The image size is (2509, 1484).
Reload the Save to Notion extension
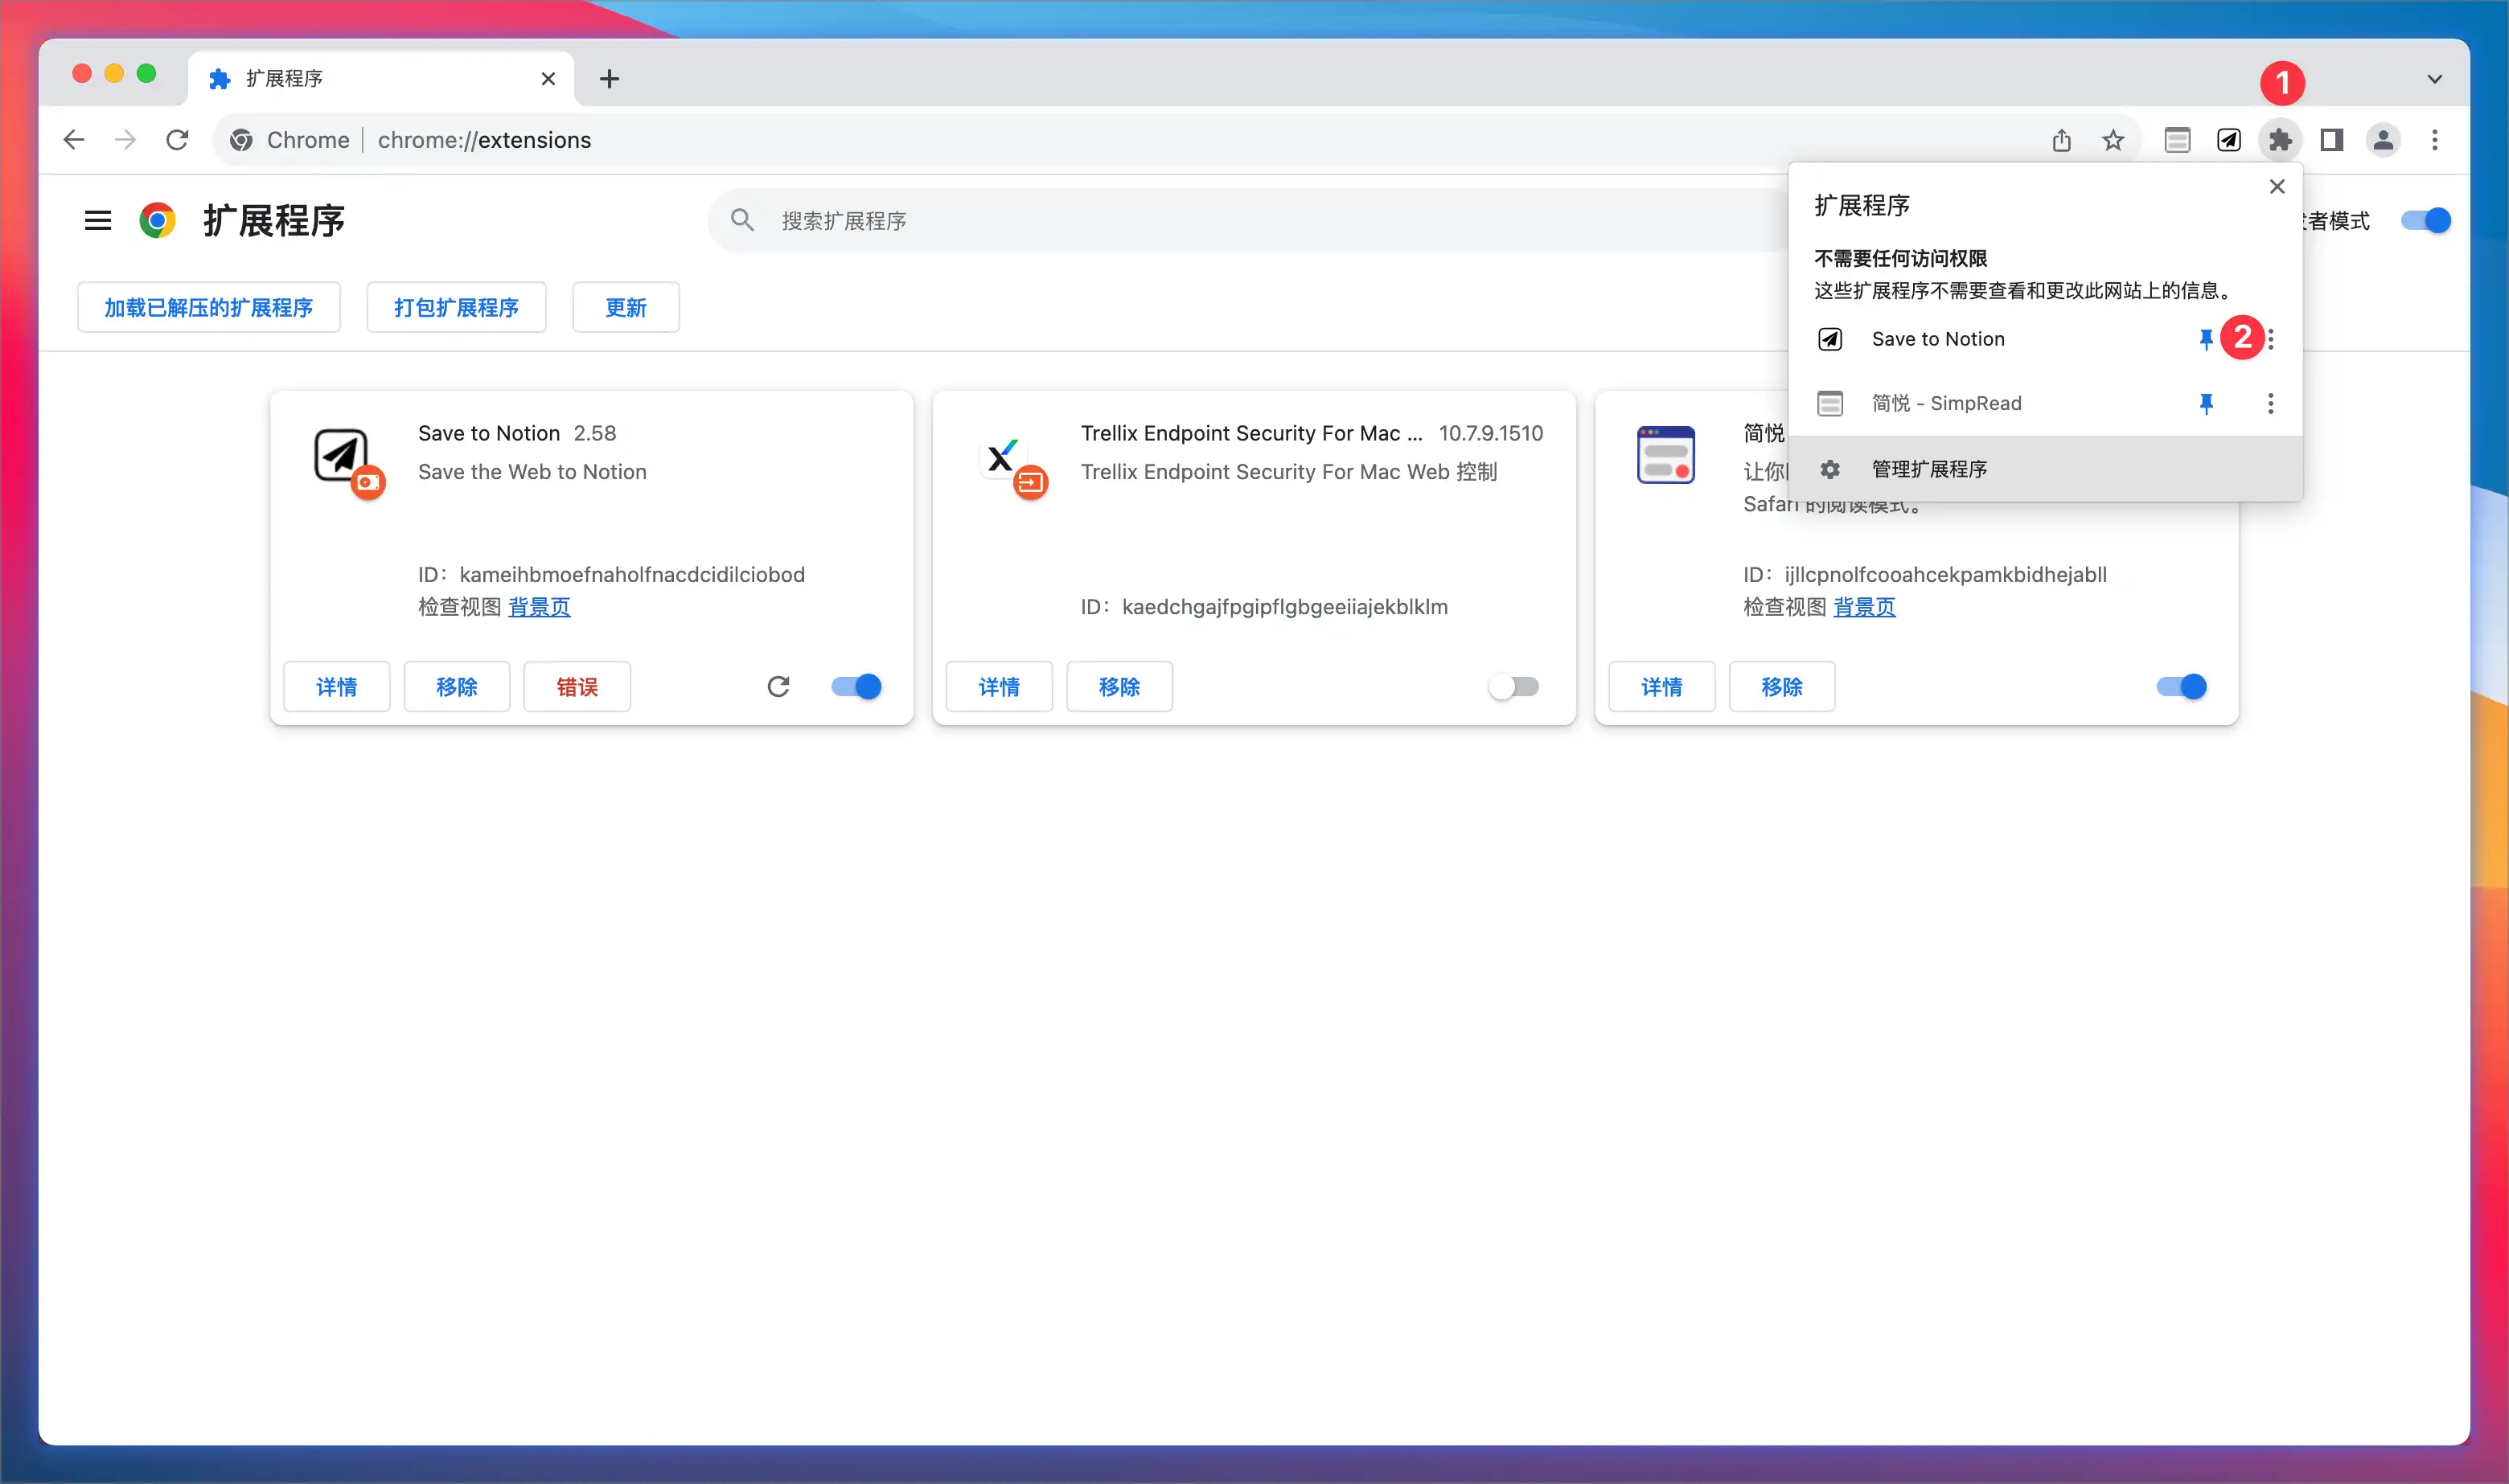coord(778,687)
